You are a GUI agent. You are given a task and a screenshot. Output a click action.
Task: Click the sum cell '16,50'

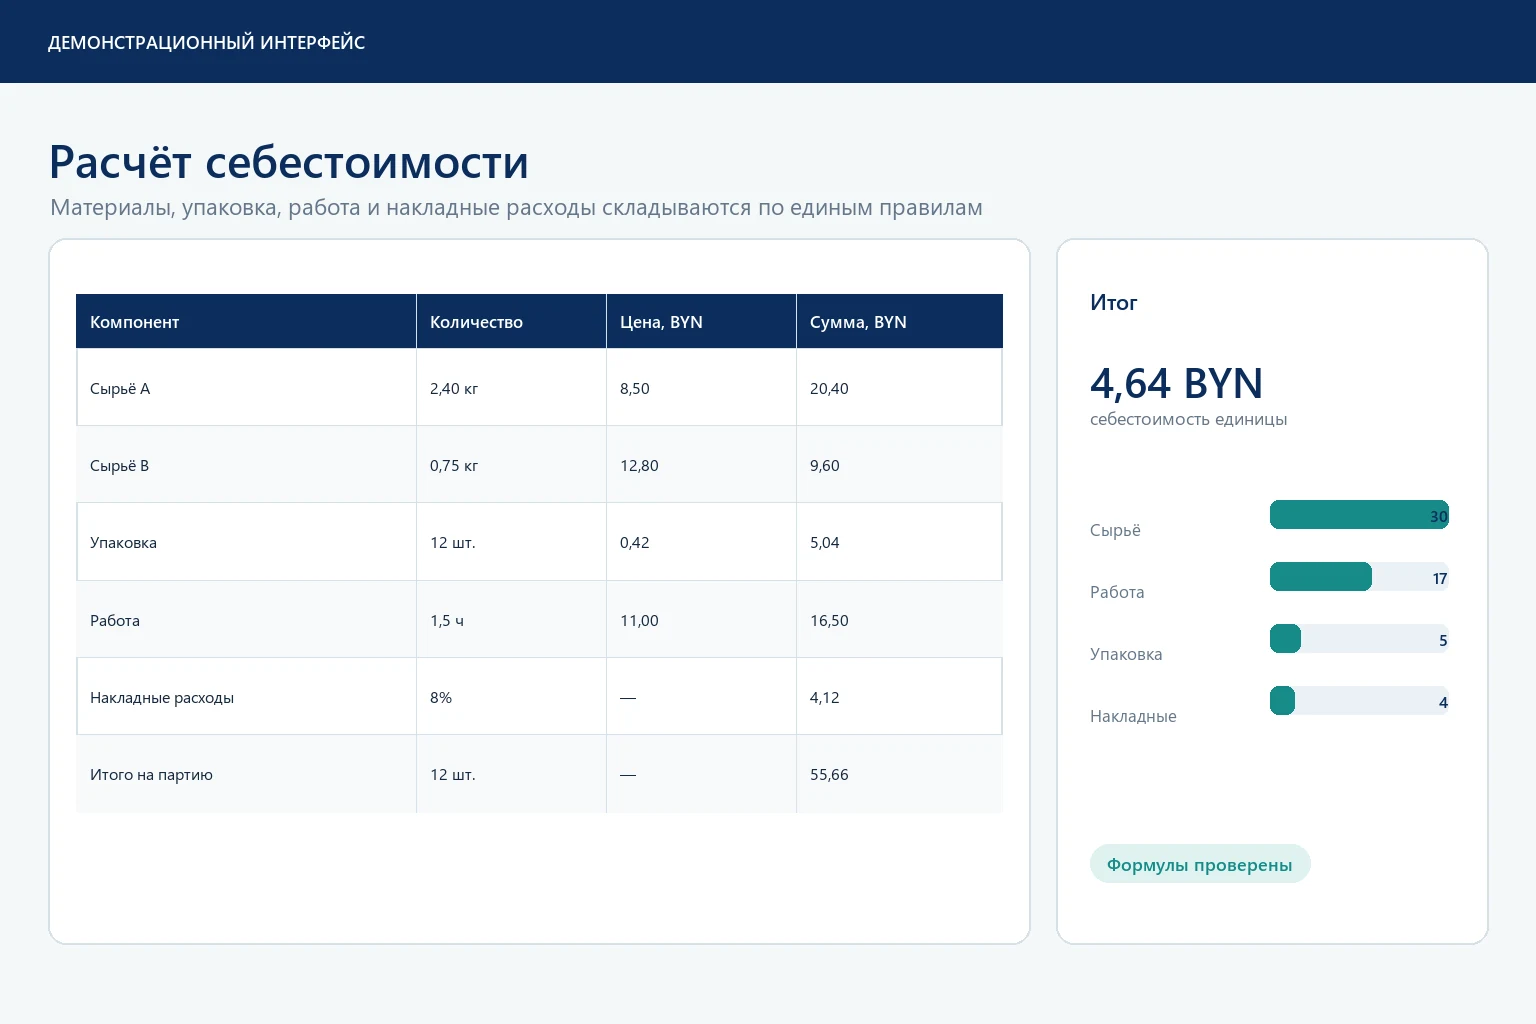point(899,620)
